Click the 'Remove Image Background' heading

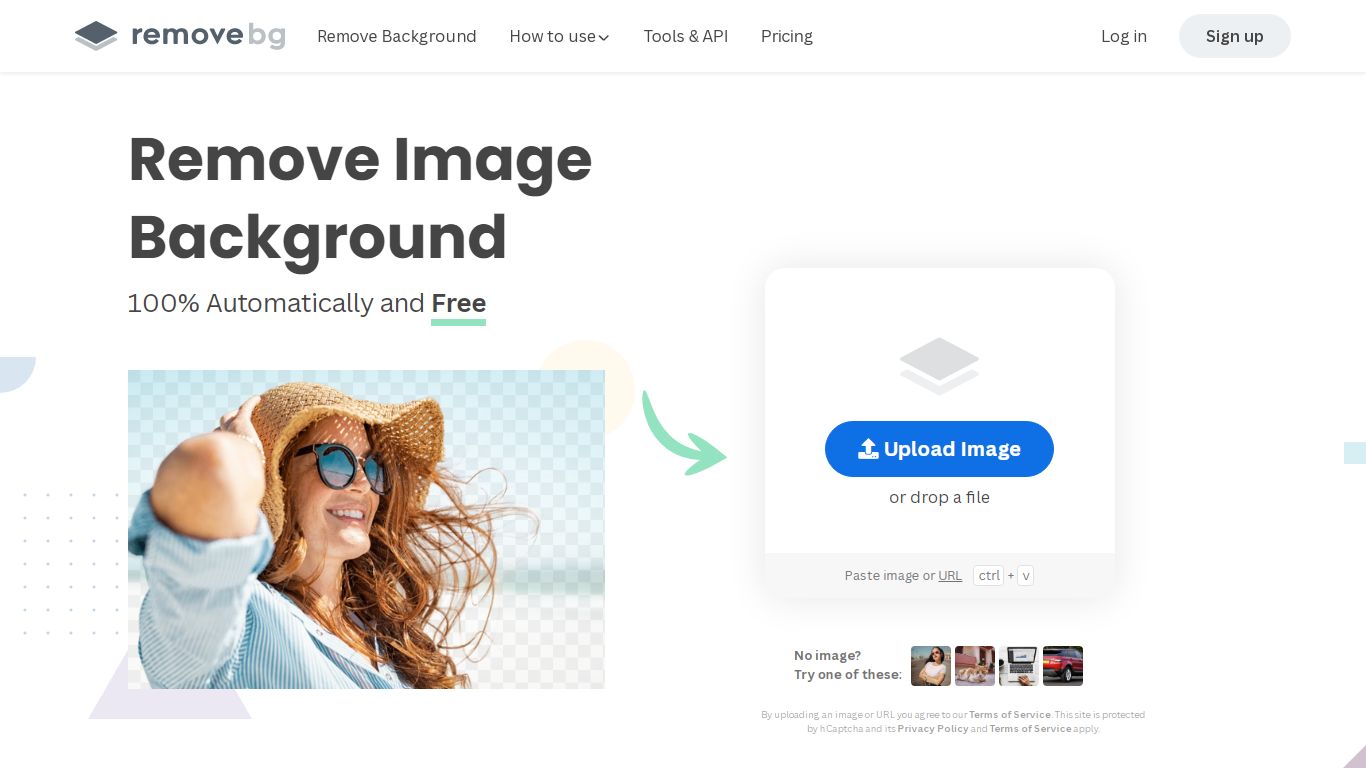pyautogui.click(x=360, y=198)
